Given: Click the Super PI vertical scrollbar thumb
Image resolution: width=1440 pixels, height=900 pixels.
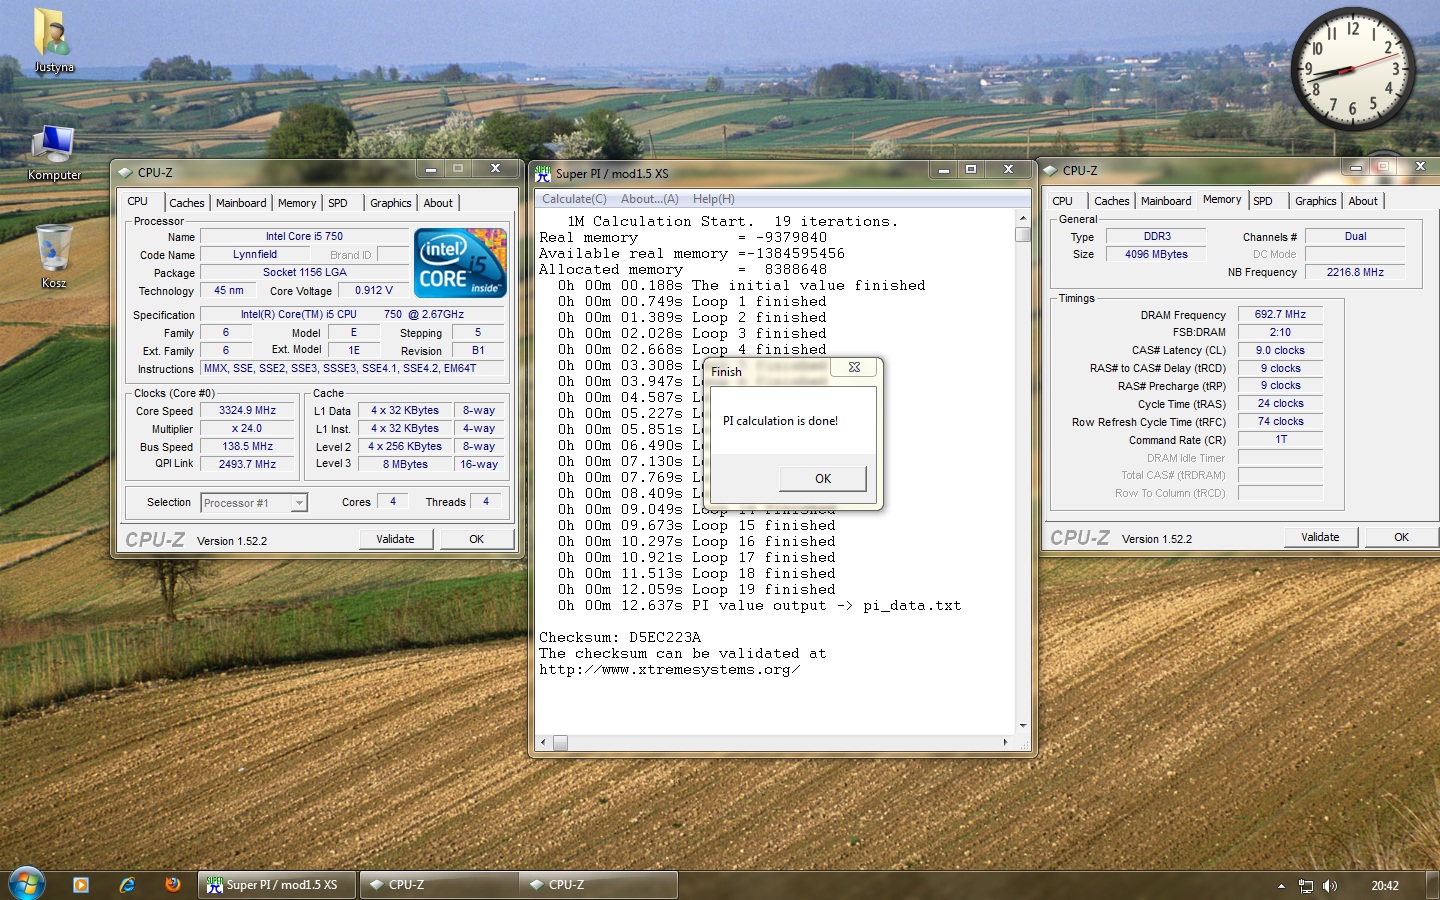Looking at the screenshot, I should tap(1022, 235).
